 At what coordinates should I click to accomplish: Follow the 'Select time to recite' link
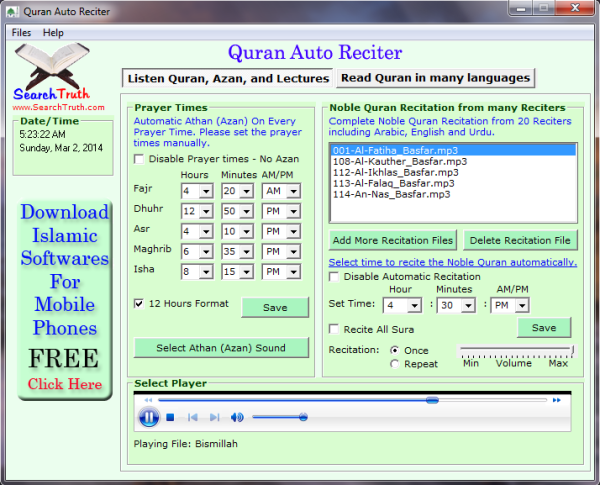[x=453, y=262]
